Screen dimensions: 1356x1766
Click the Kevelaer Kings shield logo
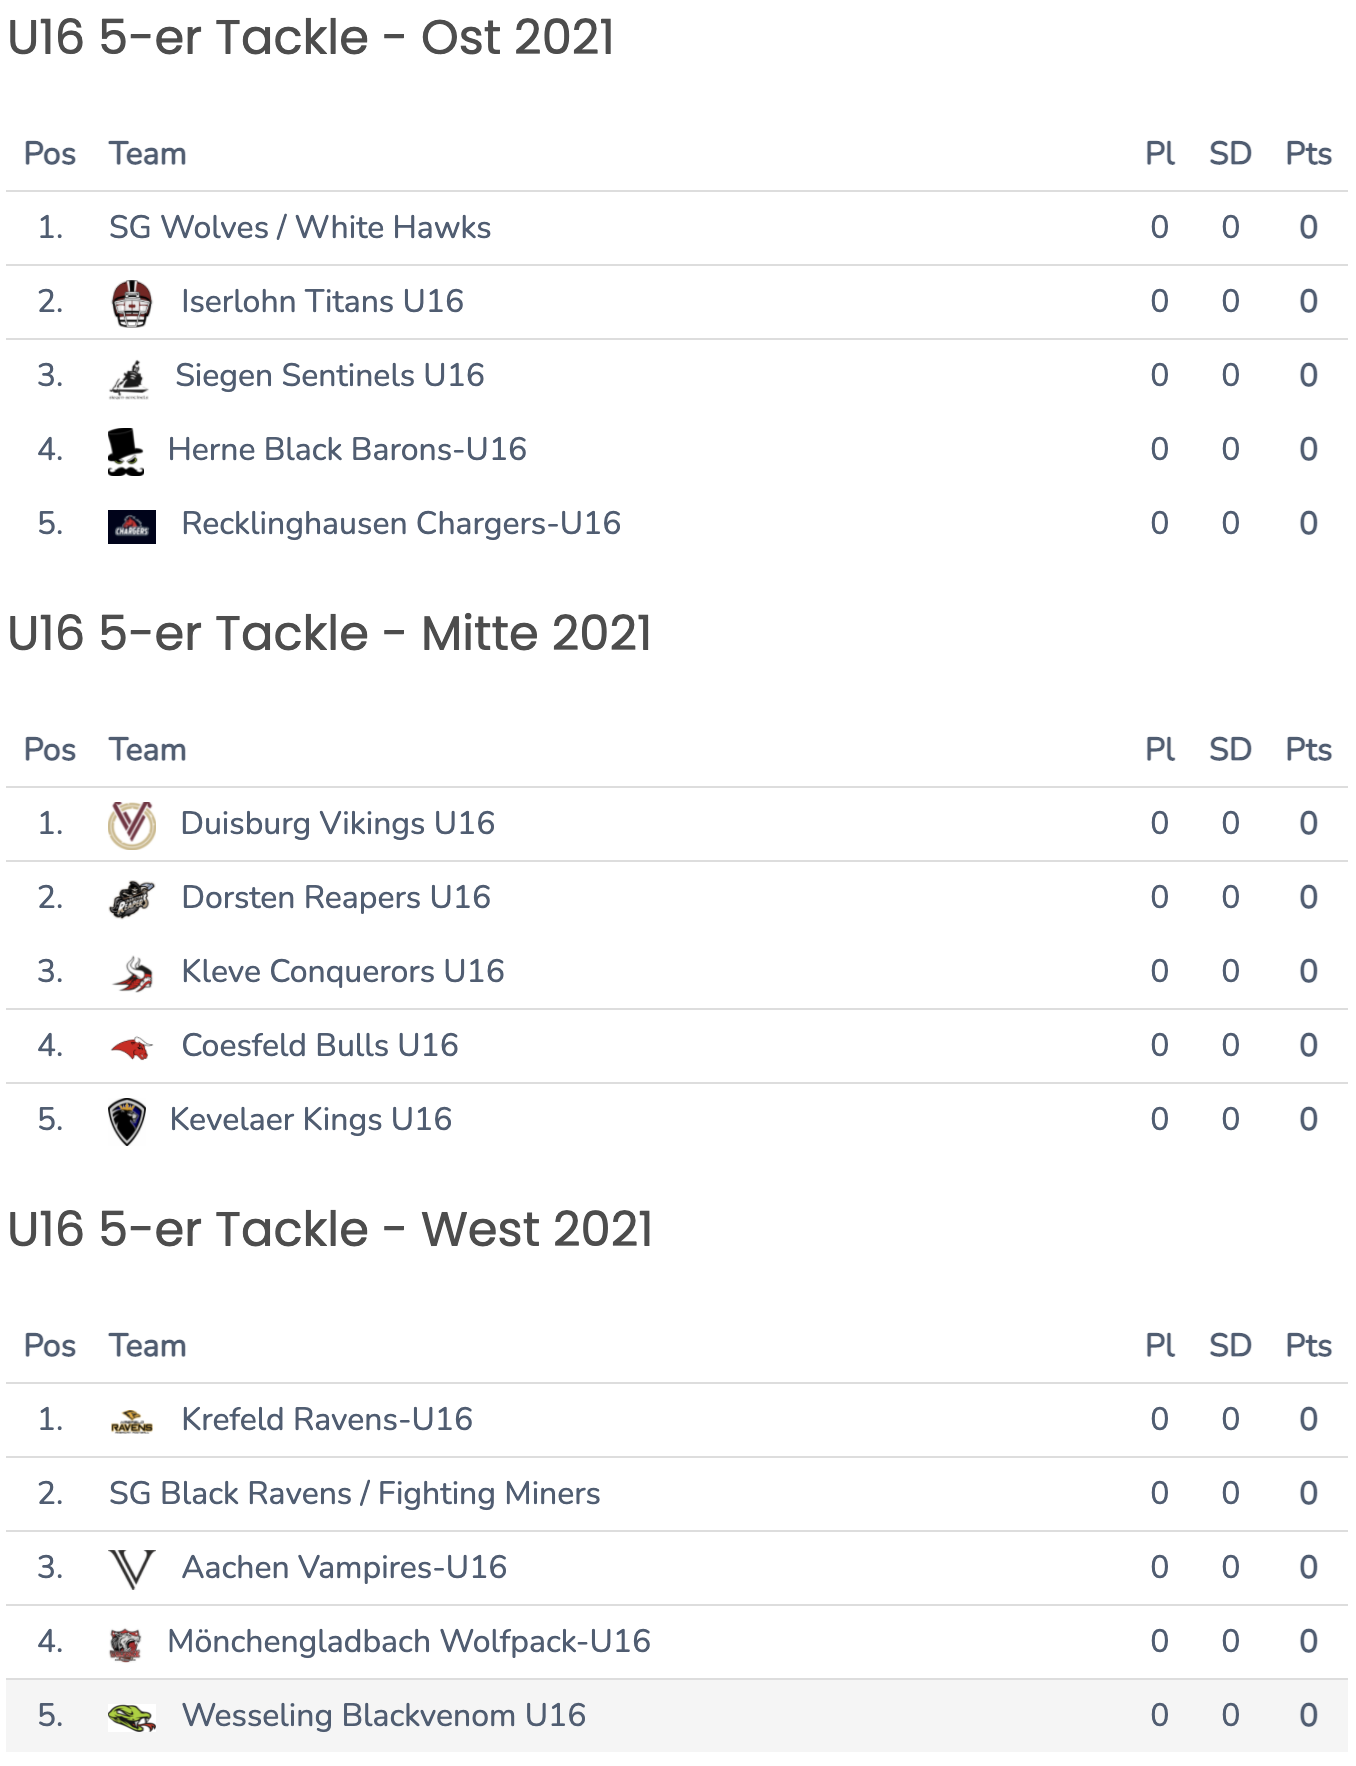click(127, 1121)
